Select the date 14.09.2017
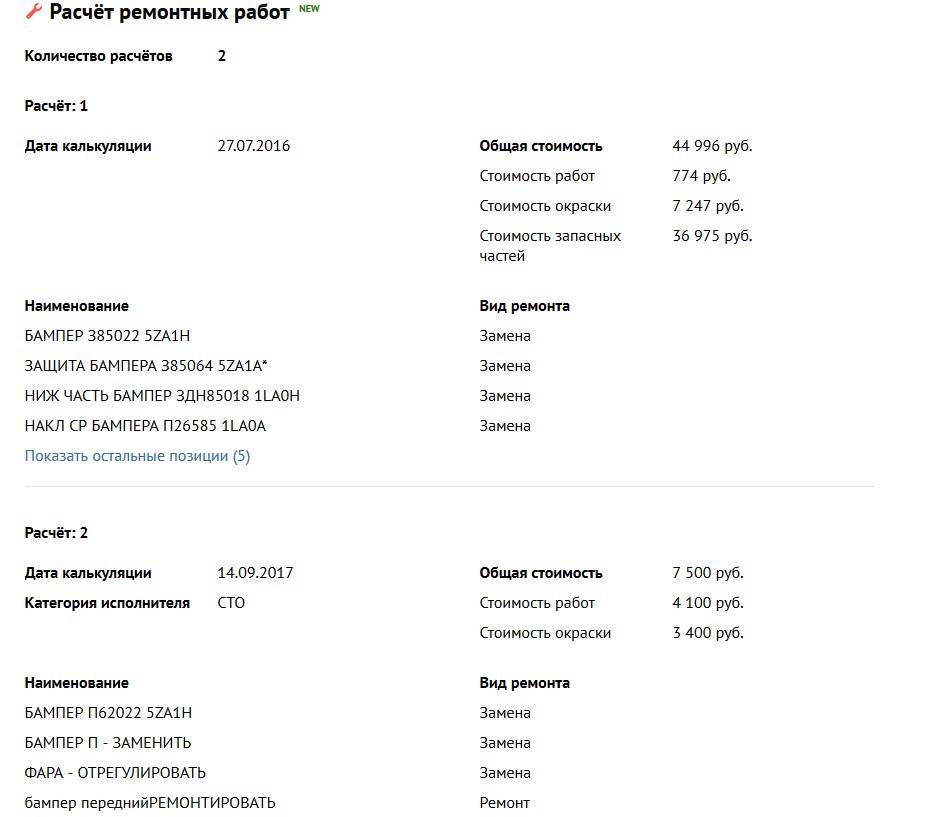The image size is (934, 817). (x=255, y=573)
